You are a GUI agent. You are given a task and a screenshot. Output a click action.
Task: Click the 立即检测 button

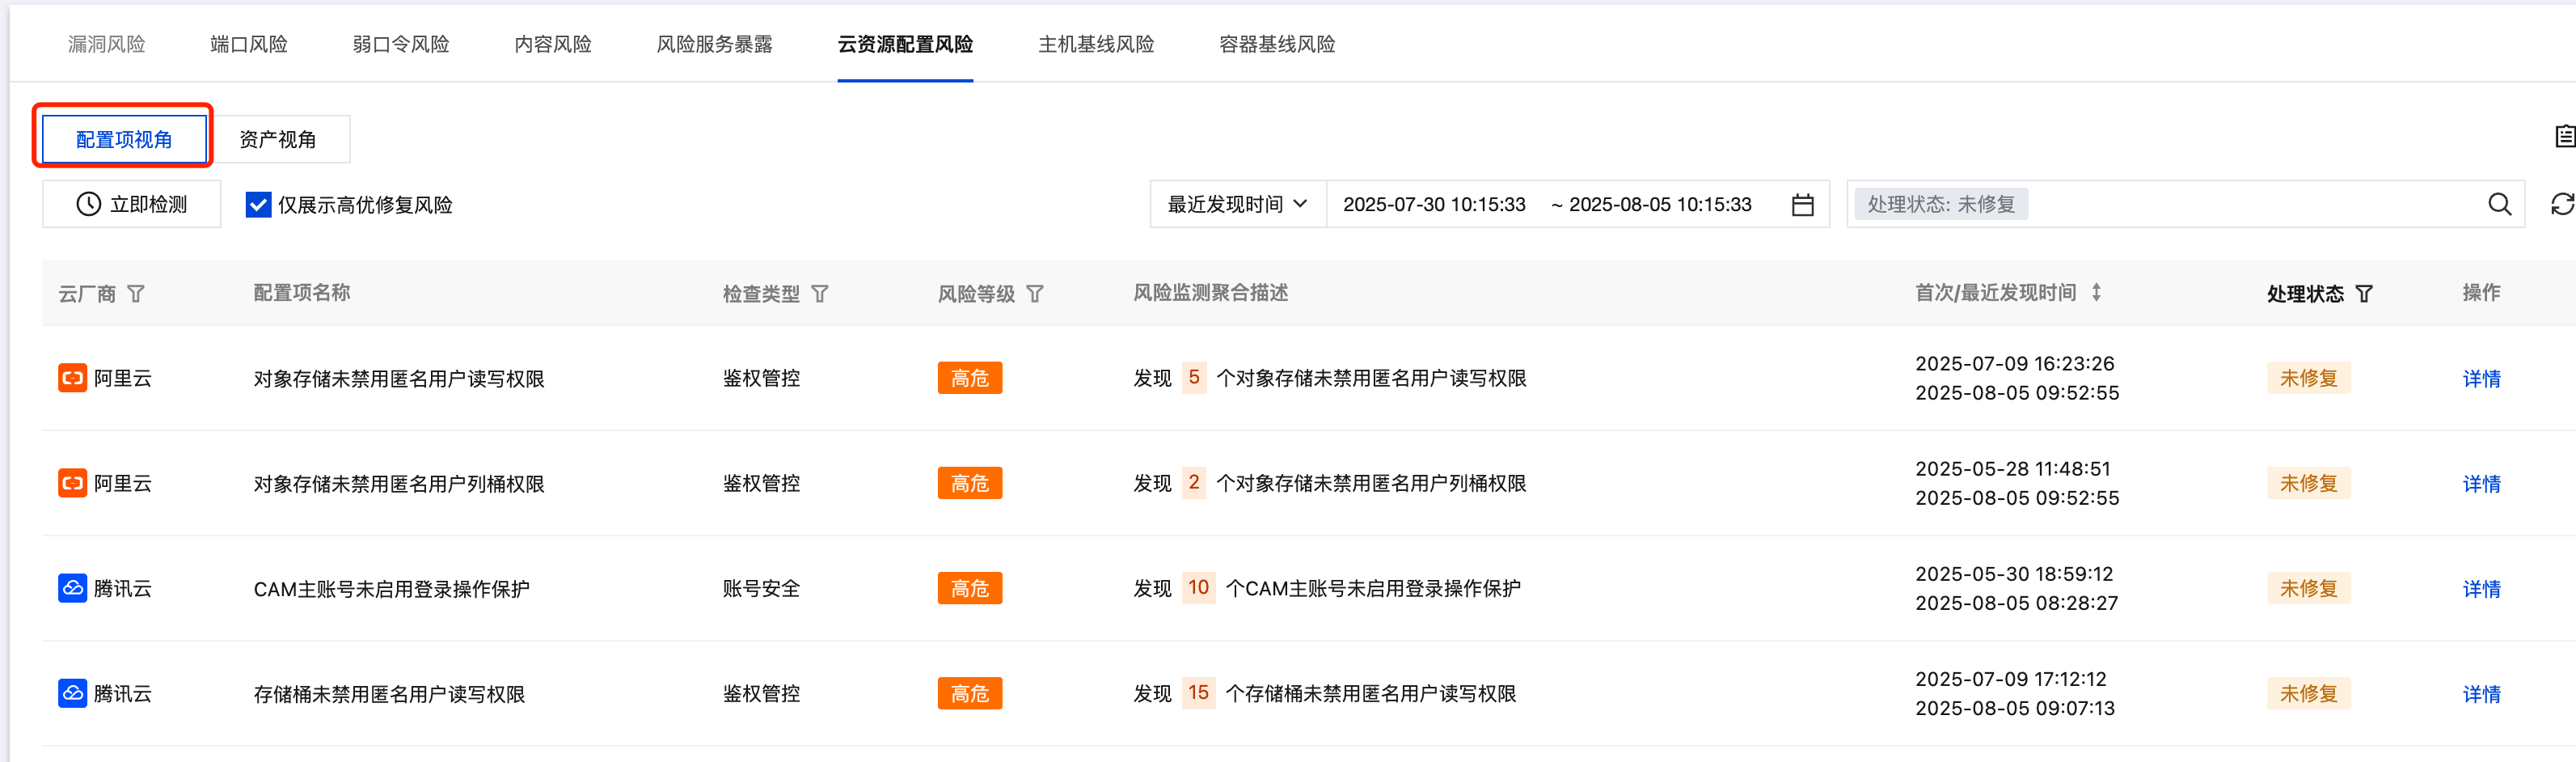point(132,204)
